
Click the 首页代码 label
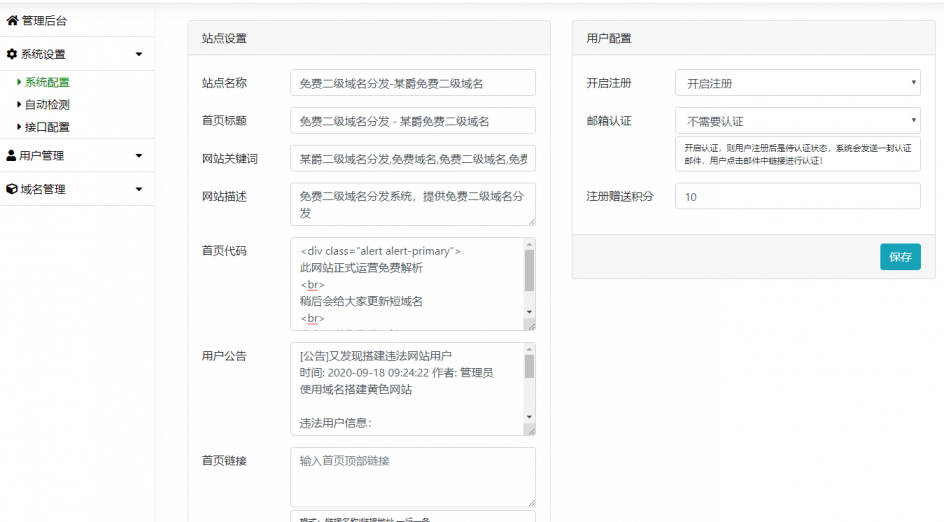[x=224, y=250]
